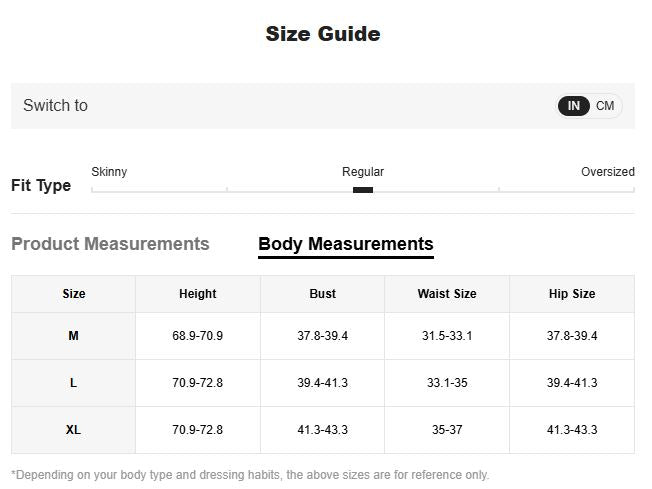Select the Body Measurements tab

345,244
